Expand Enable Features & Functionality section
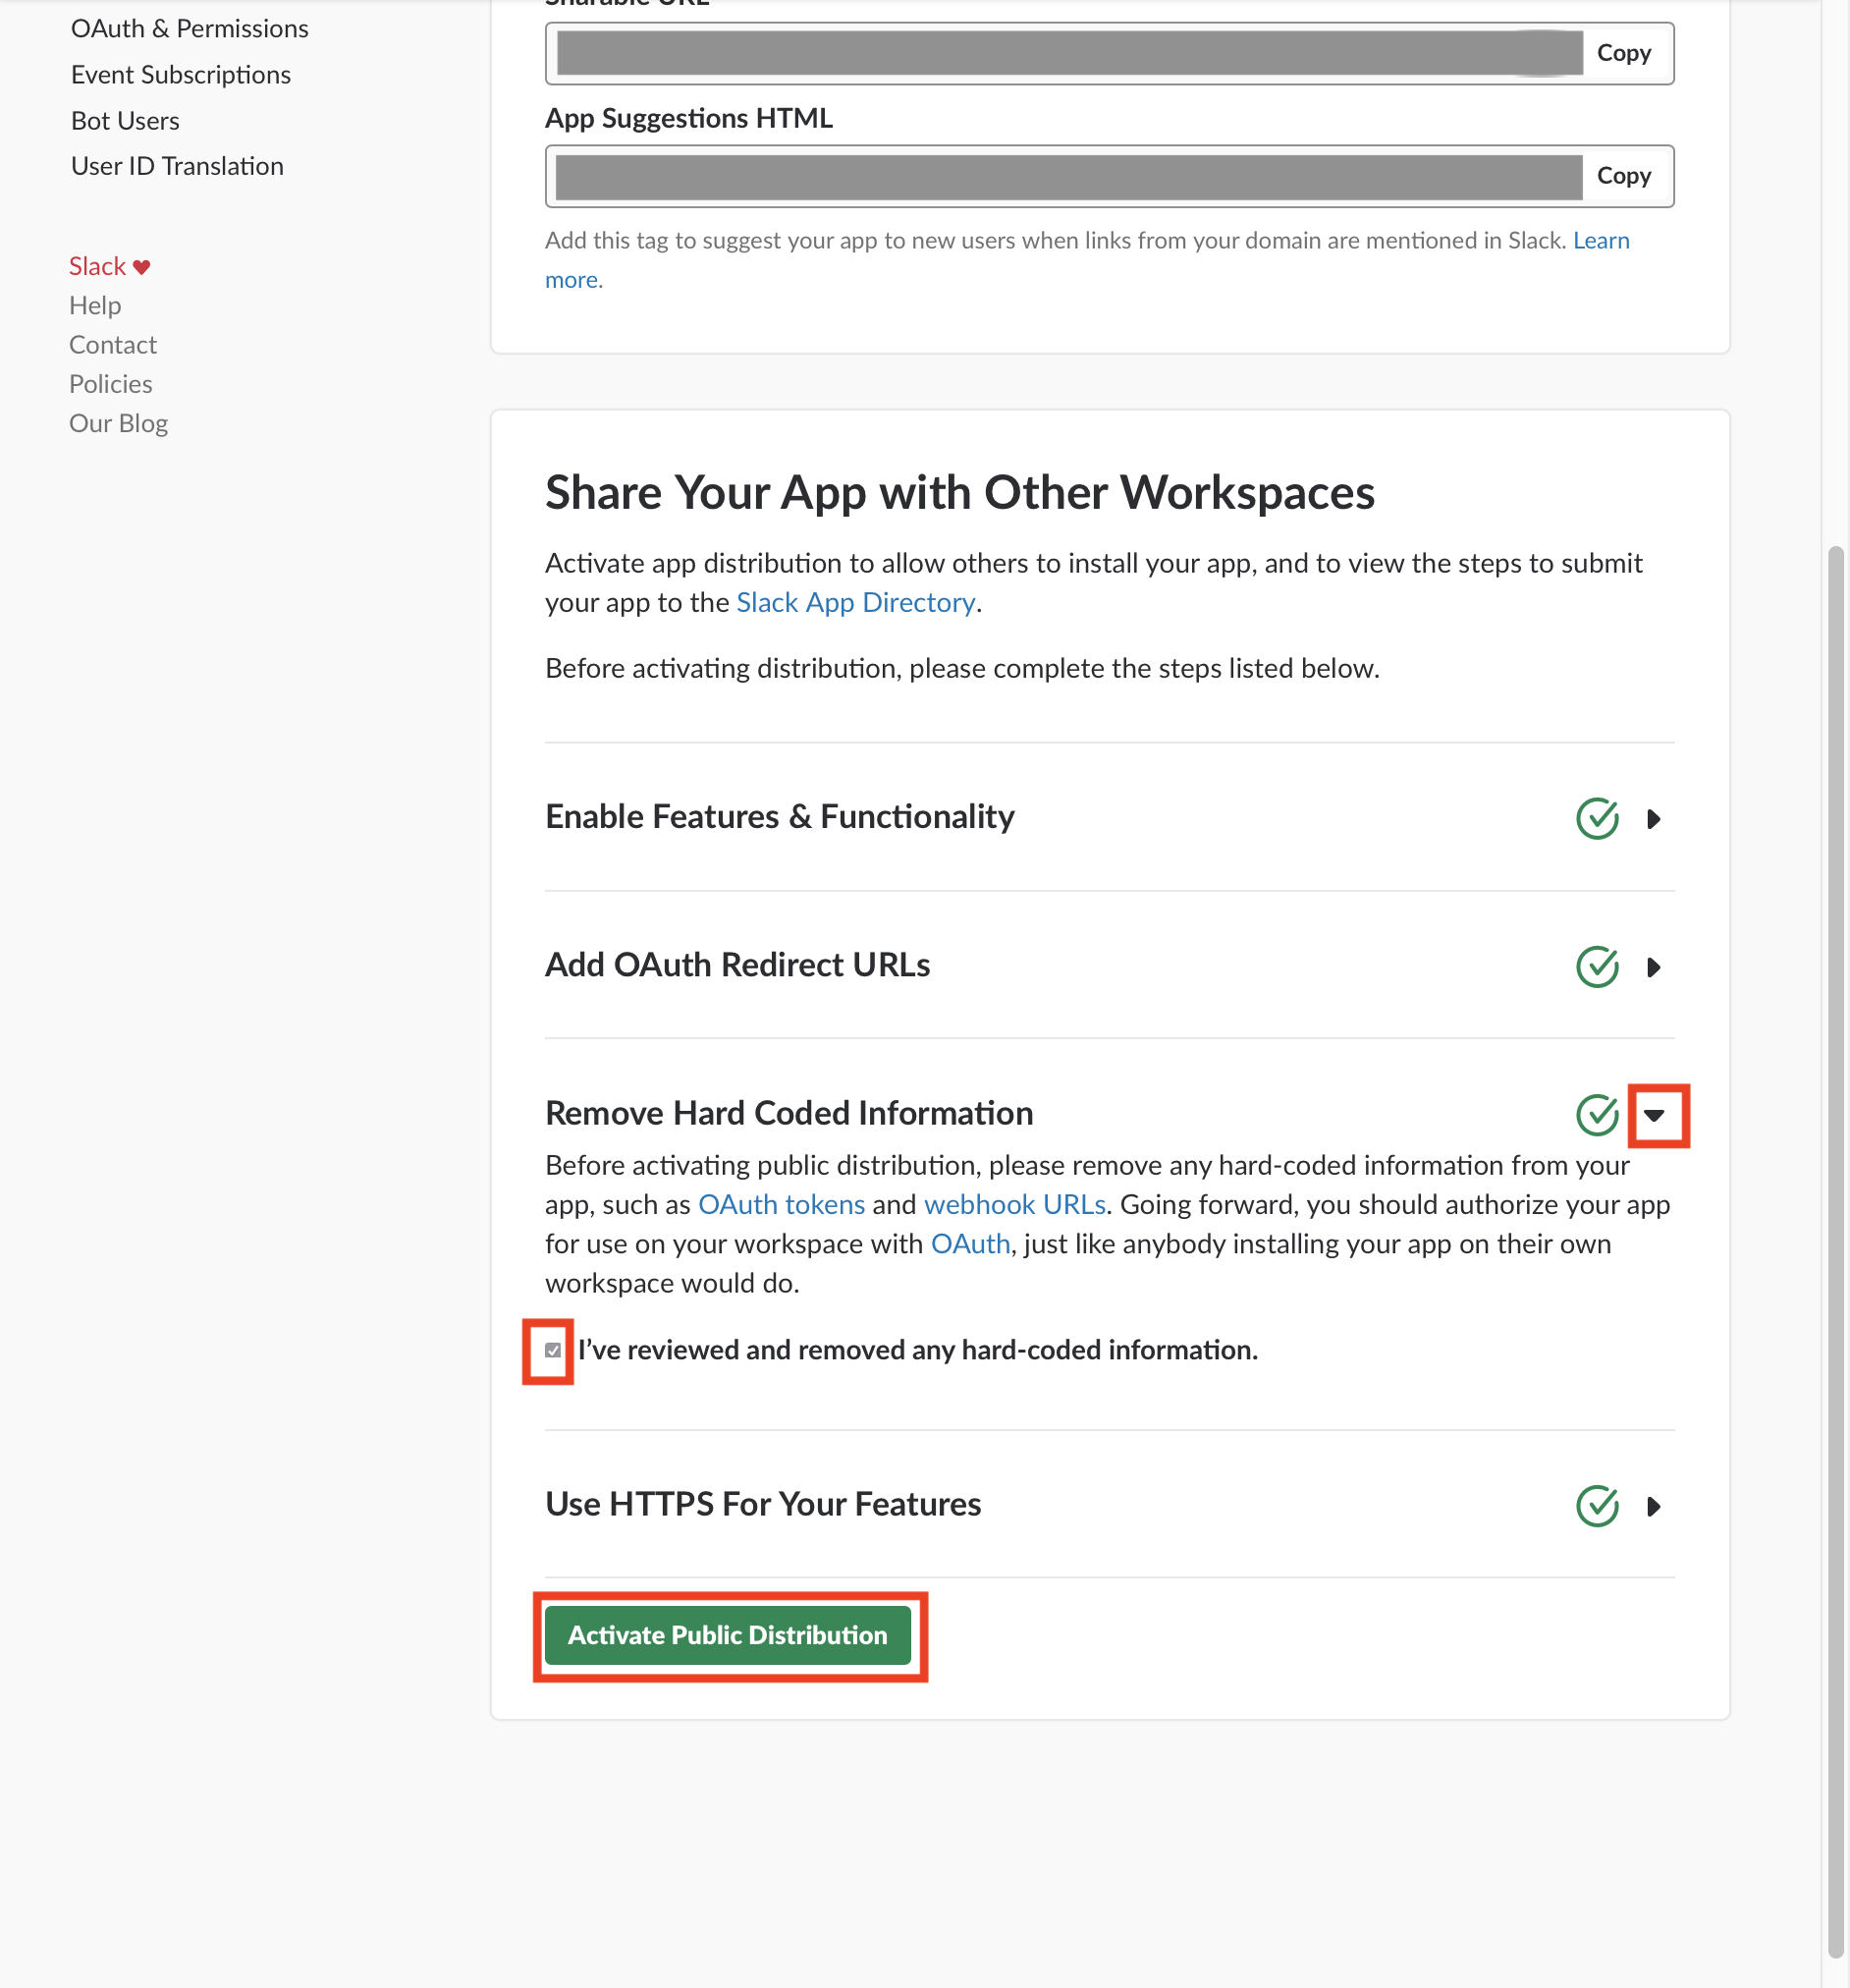 (x=1654, y=819)
